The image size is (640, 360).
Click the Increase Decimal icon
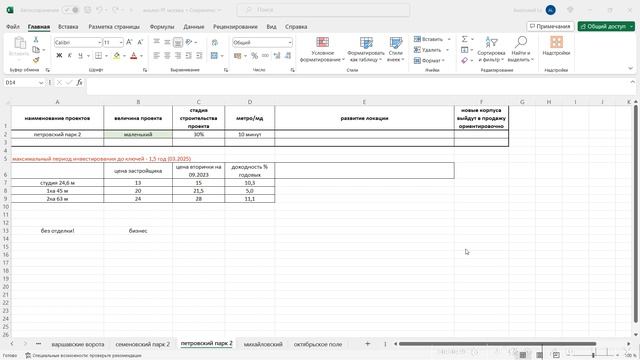[277, 56]
